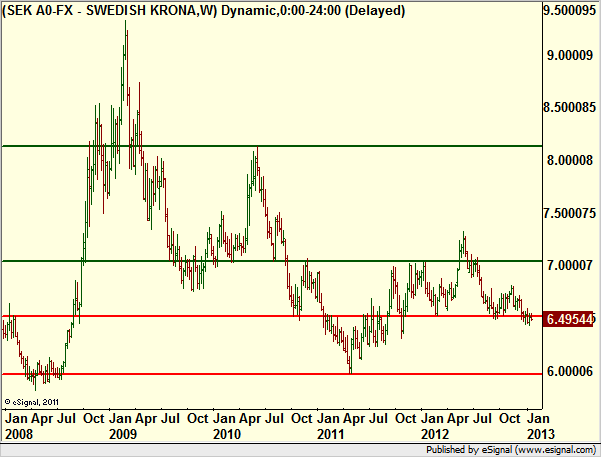Image resolution: width=601 pixels, height=457 pixels.
Task: Select the 7.00007 price axis label
Action: (570, 265)
